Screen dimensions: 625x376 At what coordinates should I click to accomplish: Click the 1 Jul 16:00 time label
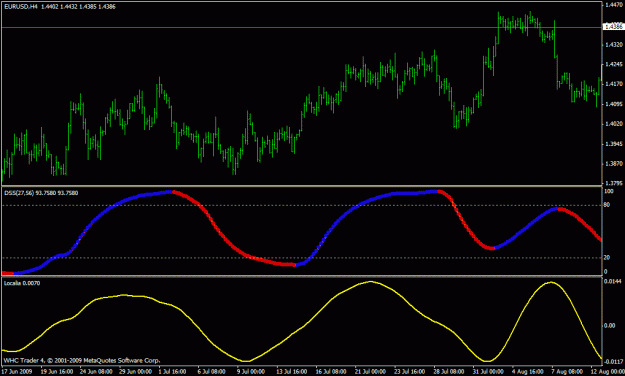(172, 372)
